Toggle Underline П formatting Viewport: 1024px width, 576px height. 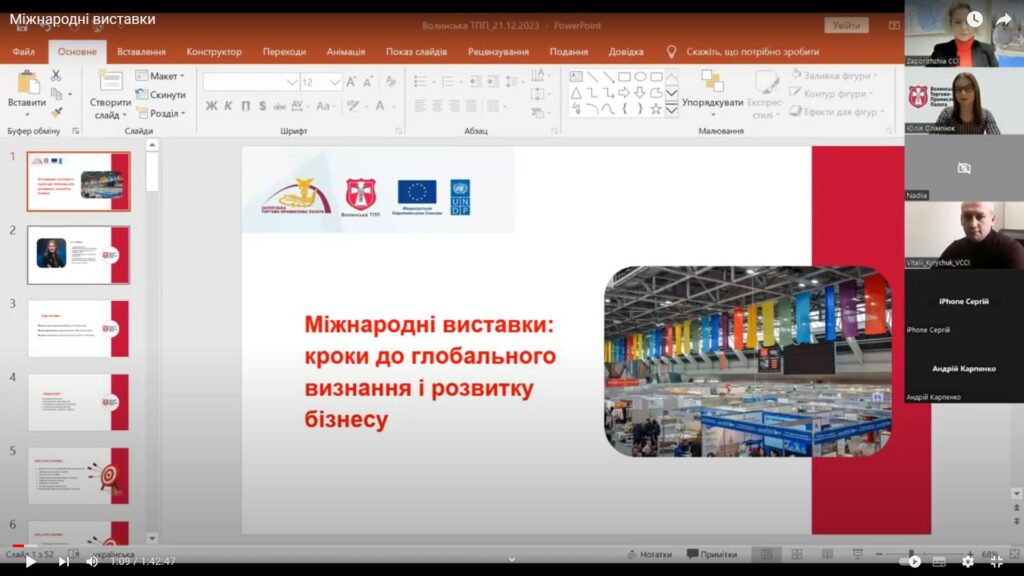[246, 106]
